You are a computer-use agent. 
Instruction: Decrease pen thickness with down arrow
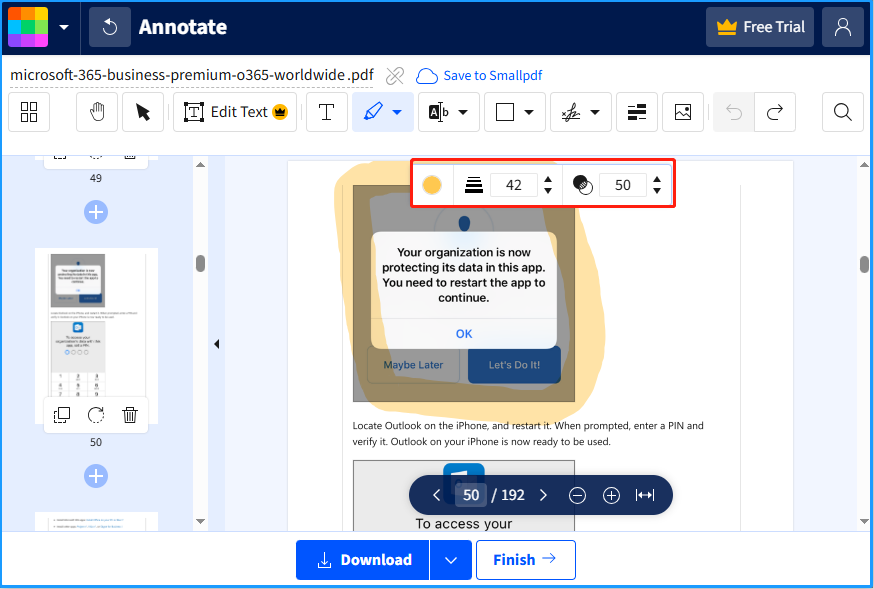click(548, 191)
